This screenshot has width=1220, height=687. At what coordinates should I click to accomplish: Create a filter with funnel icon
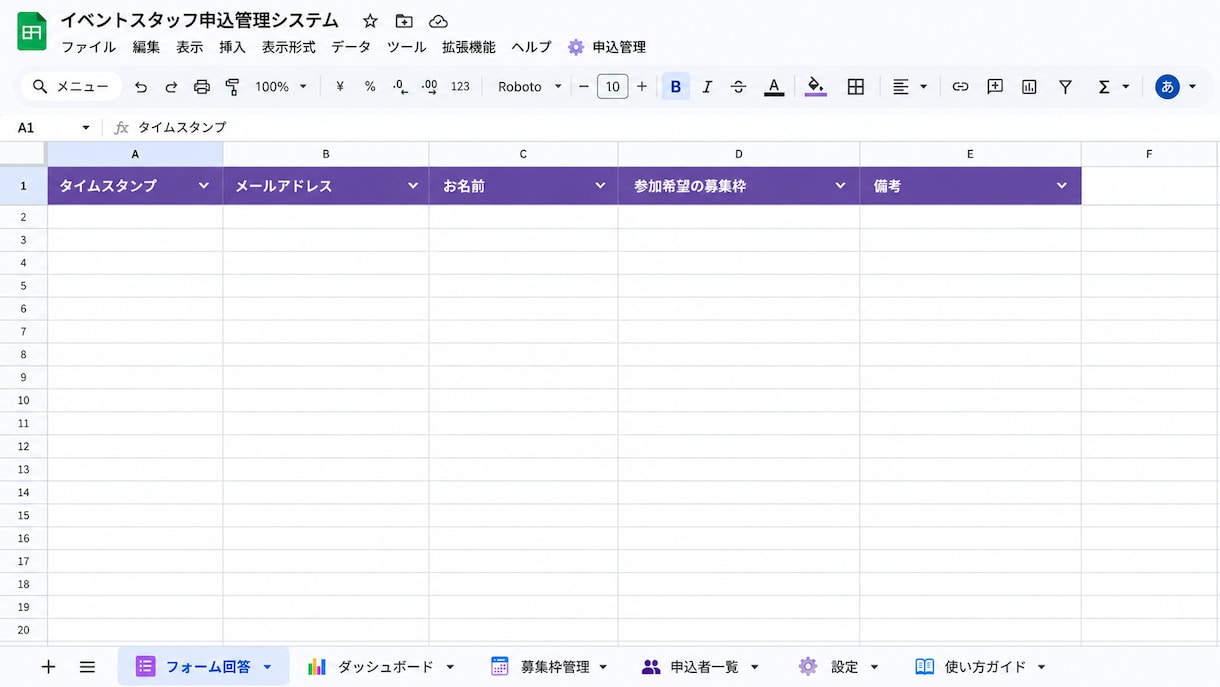(x=1066, y=87)
